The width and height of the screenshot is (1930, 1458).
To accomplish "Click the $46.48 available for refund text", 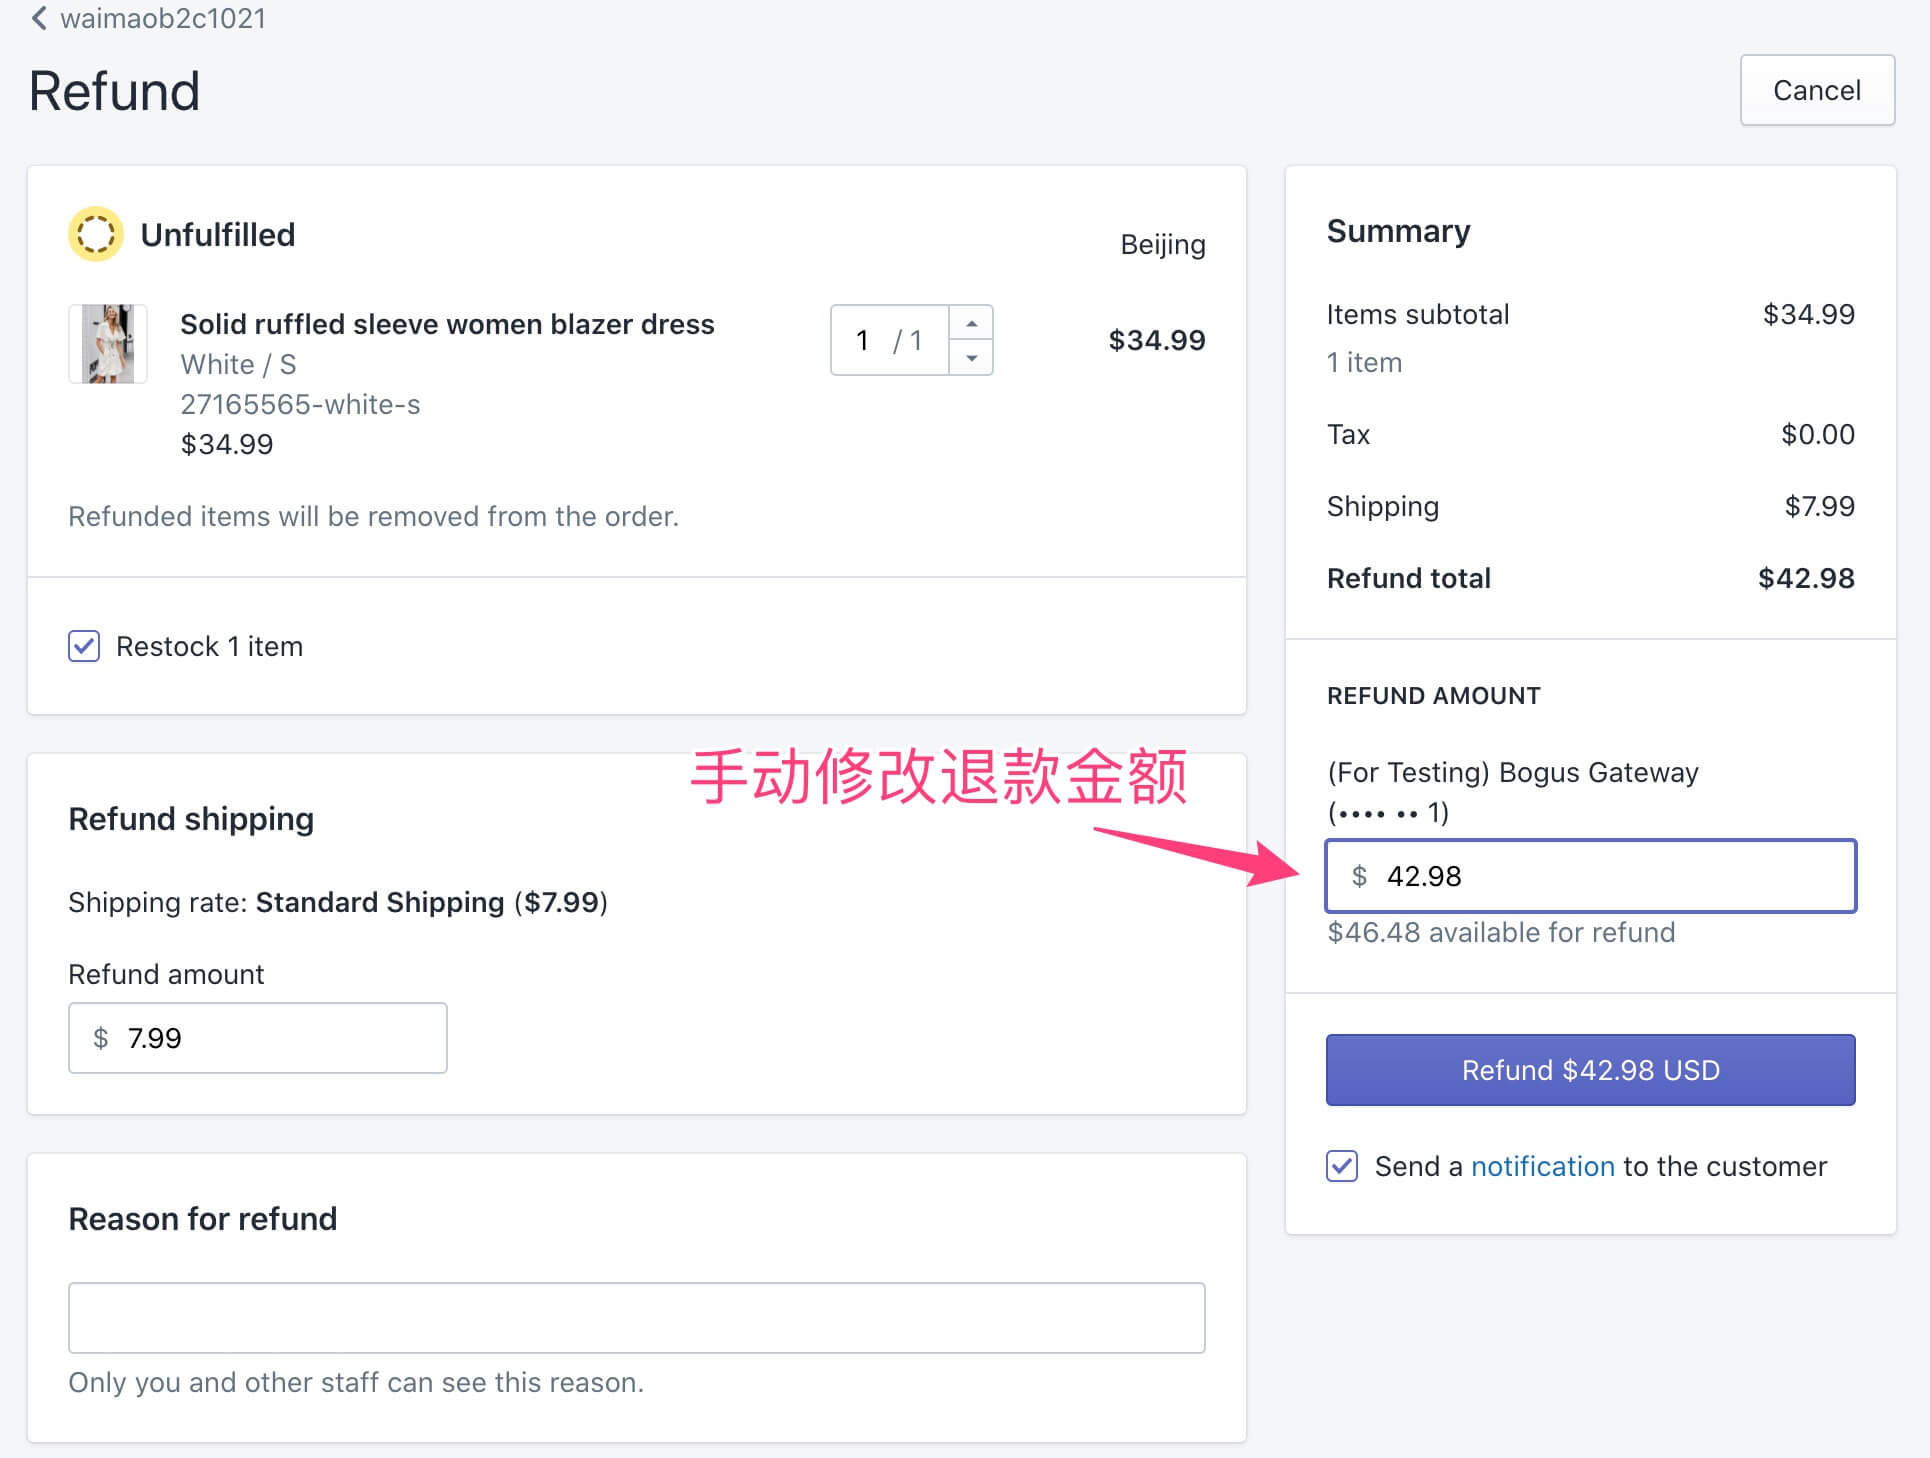I will (x=1500, y=932).
